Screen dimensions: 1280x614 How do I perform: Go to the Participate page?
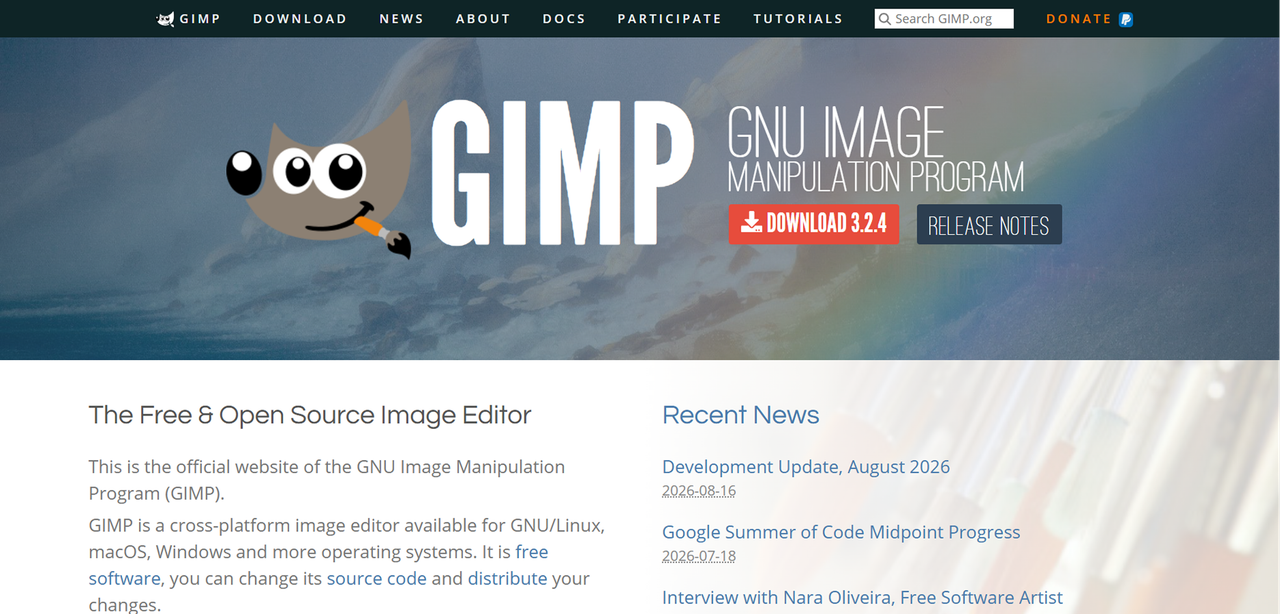coord(669,19)
